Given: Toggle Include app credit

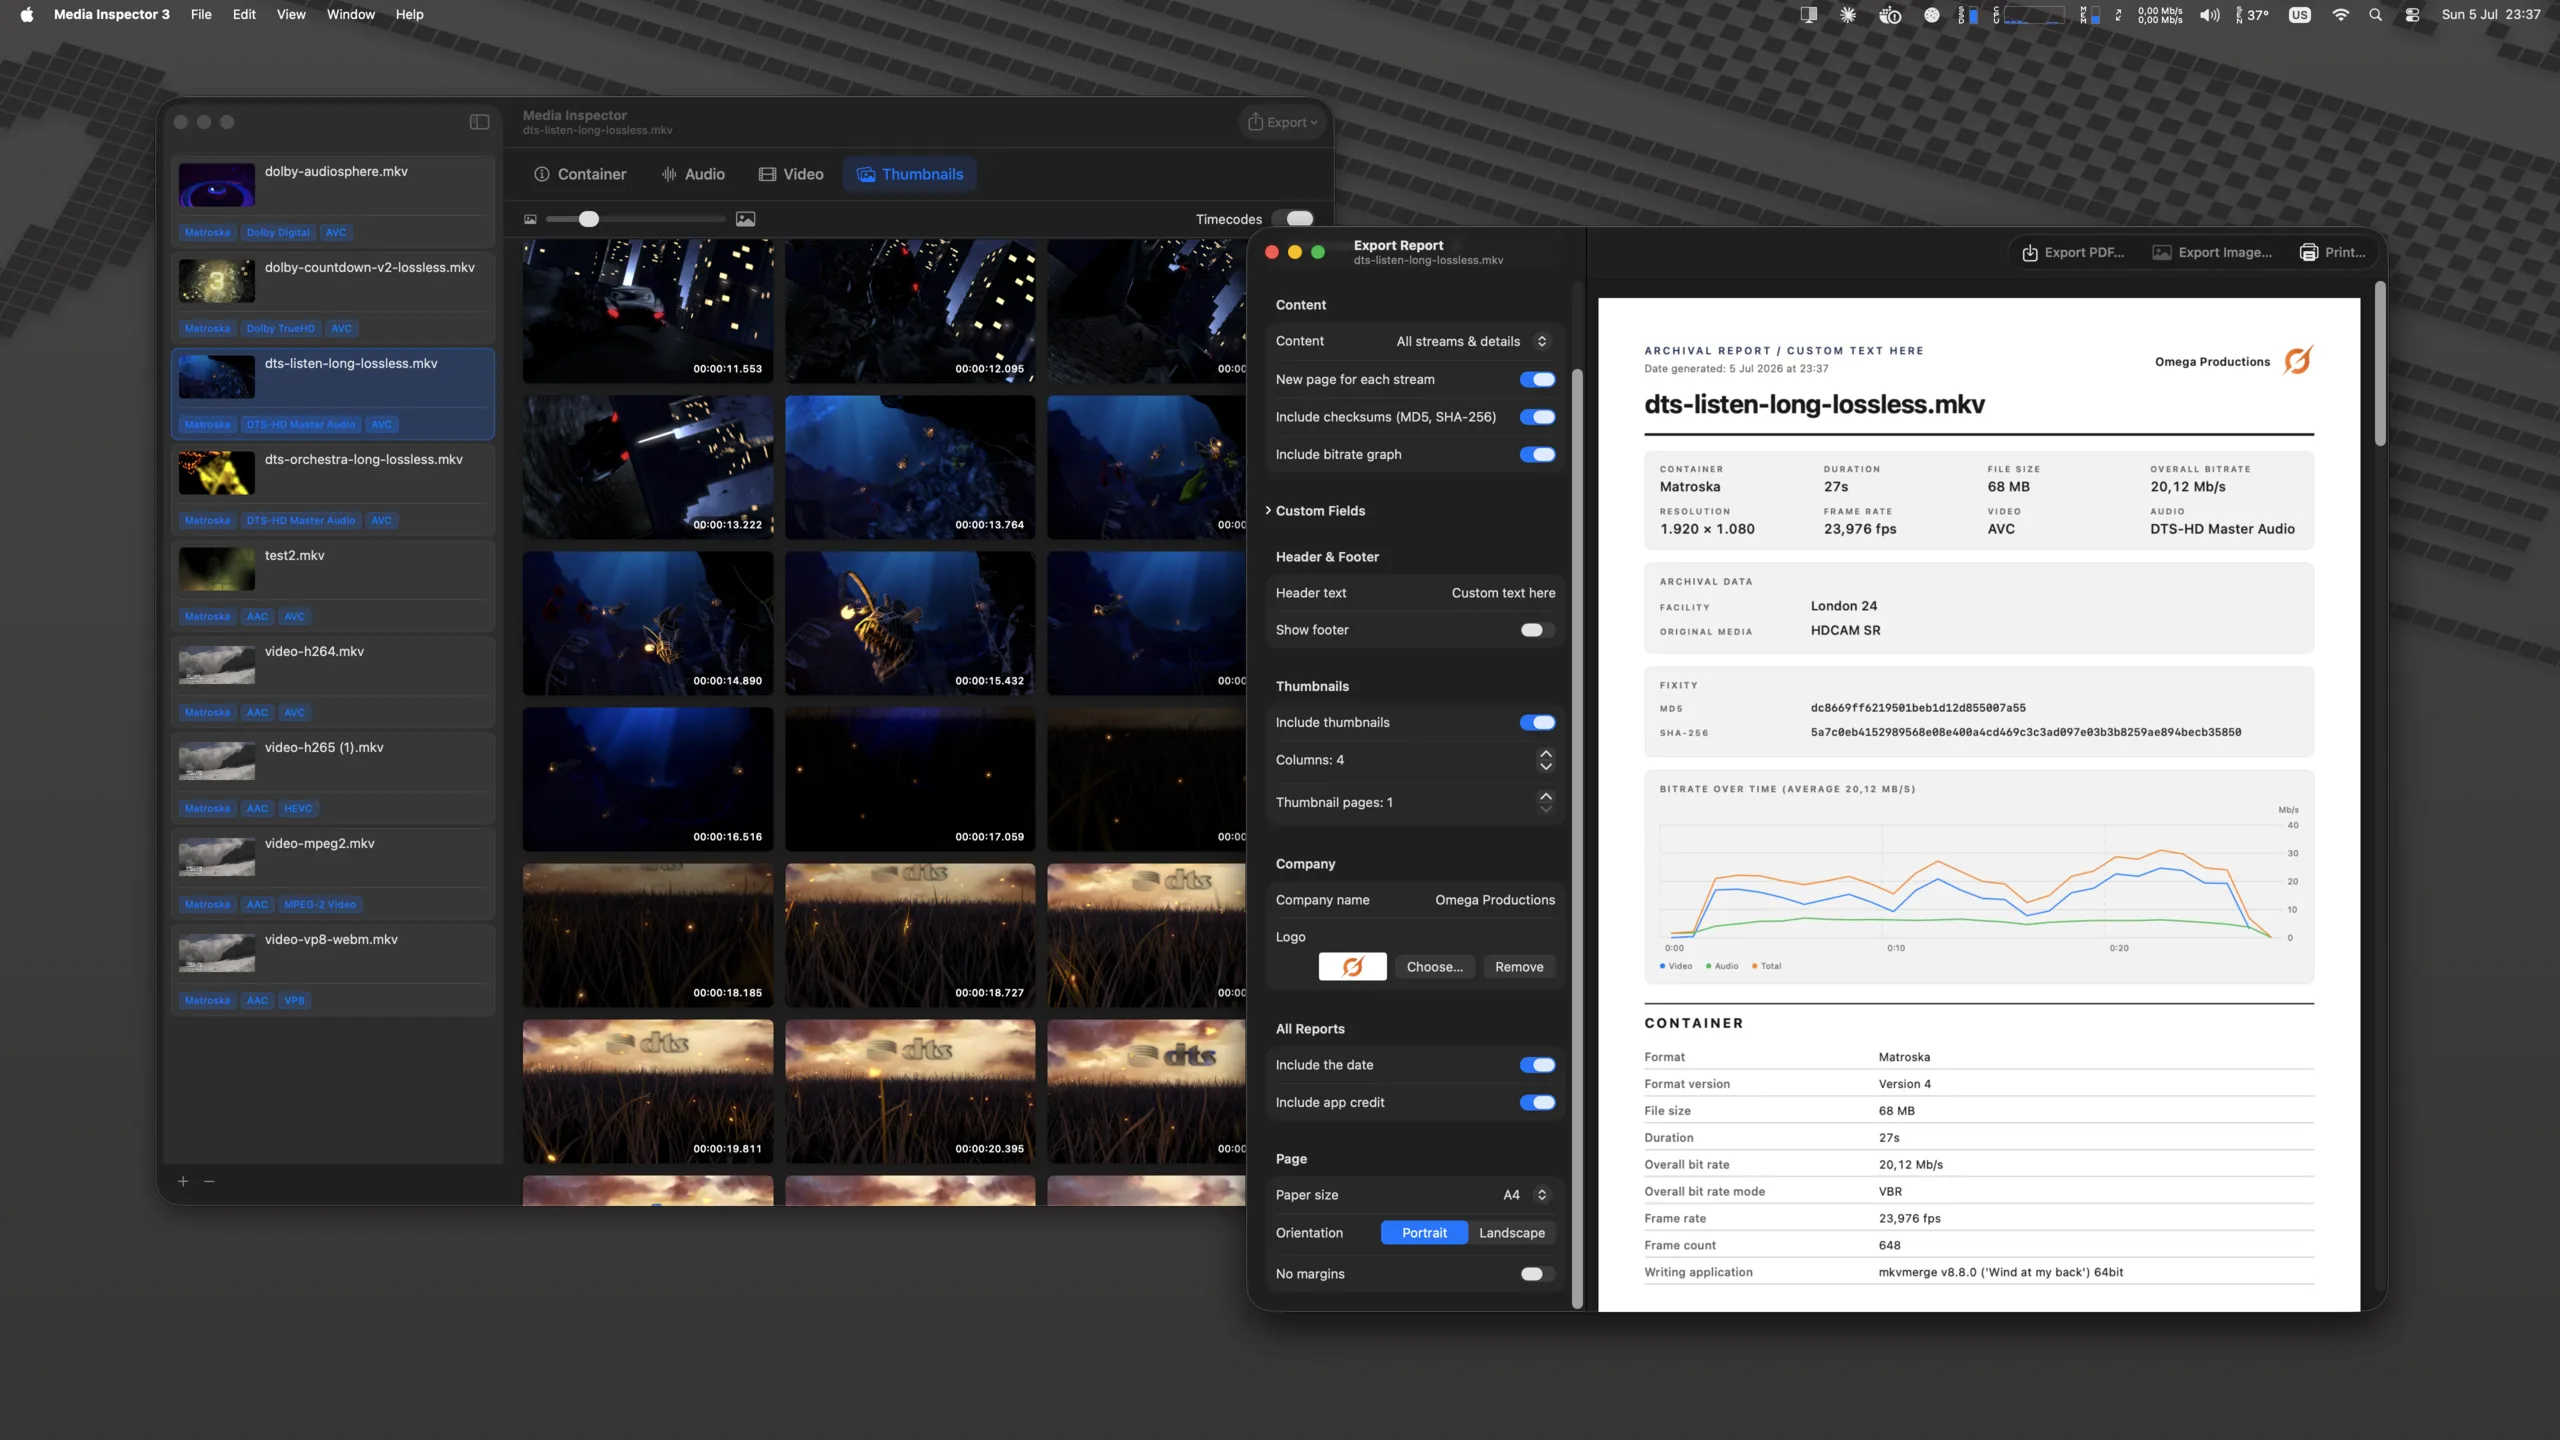Looking at the screenshot, I should (1537, 1102).
